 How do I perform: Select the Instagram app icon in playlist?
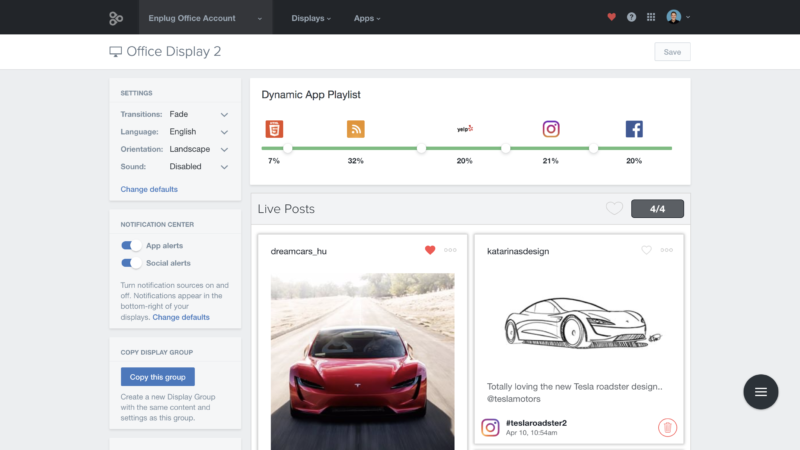[551, 129]
